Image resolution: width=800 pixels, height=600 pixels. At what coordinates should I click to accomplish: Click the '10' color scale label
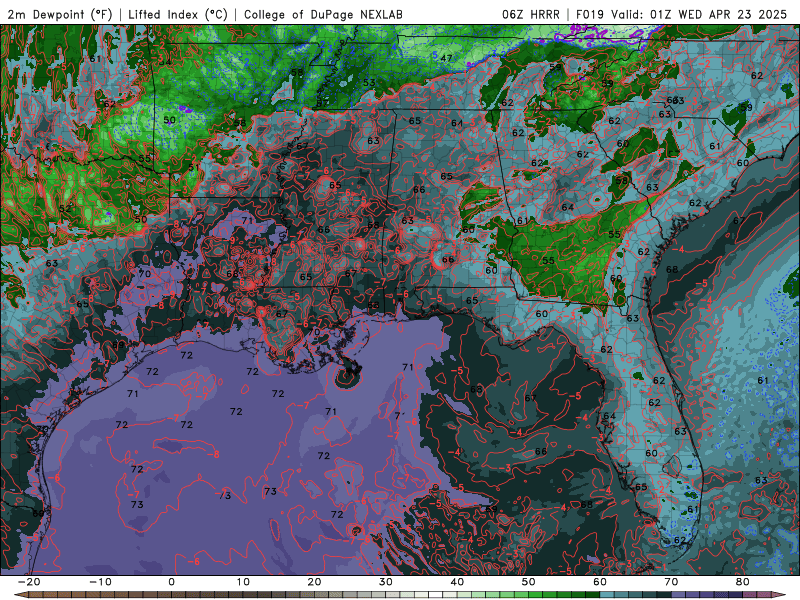[x=243, y=582]
